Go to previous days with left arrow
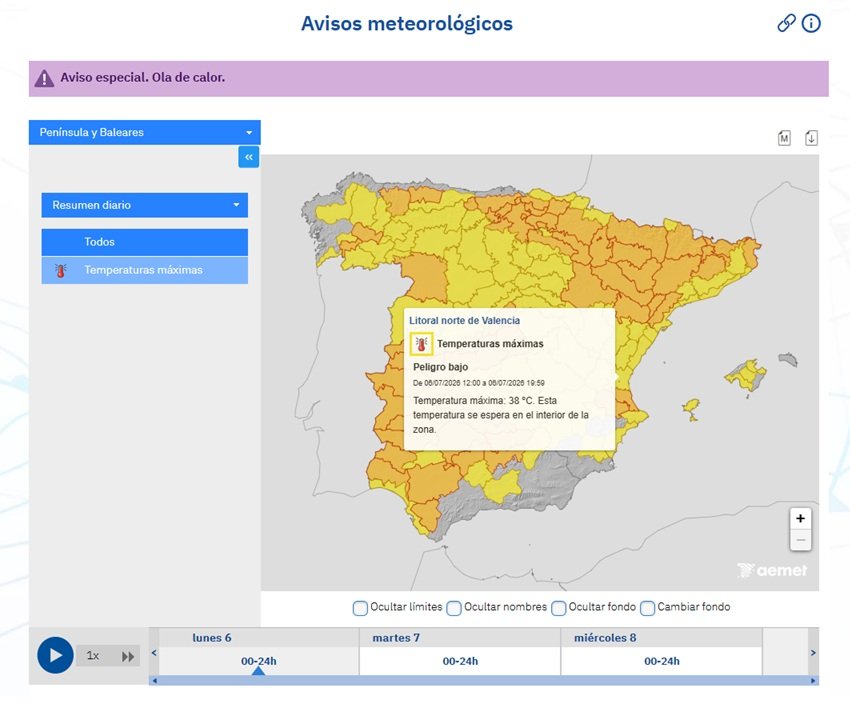This screenshot has height=714, width=850. click(154, 652)
